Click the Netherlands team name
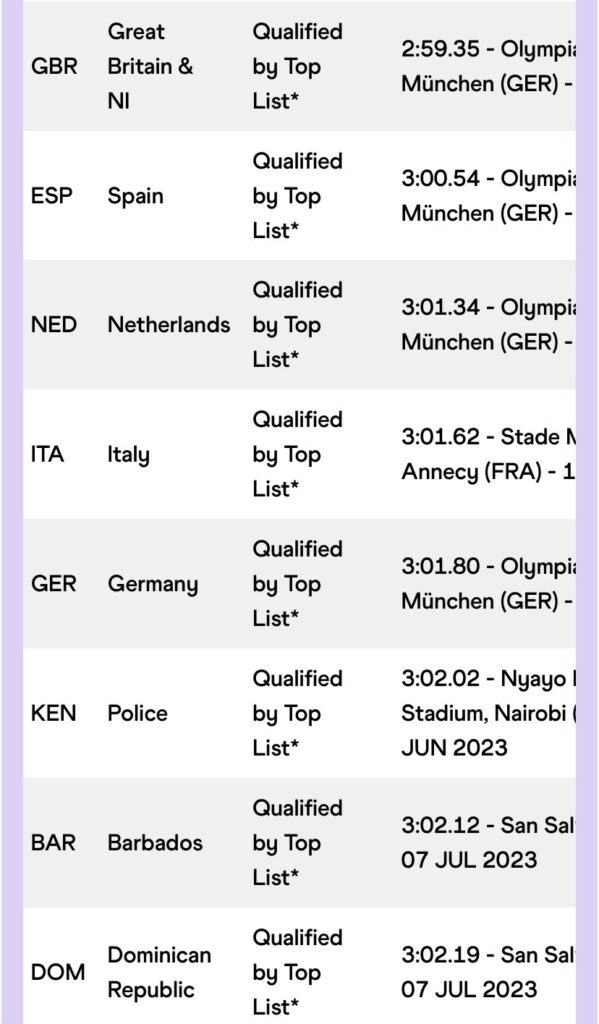 coord(169,325)
